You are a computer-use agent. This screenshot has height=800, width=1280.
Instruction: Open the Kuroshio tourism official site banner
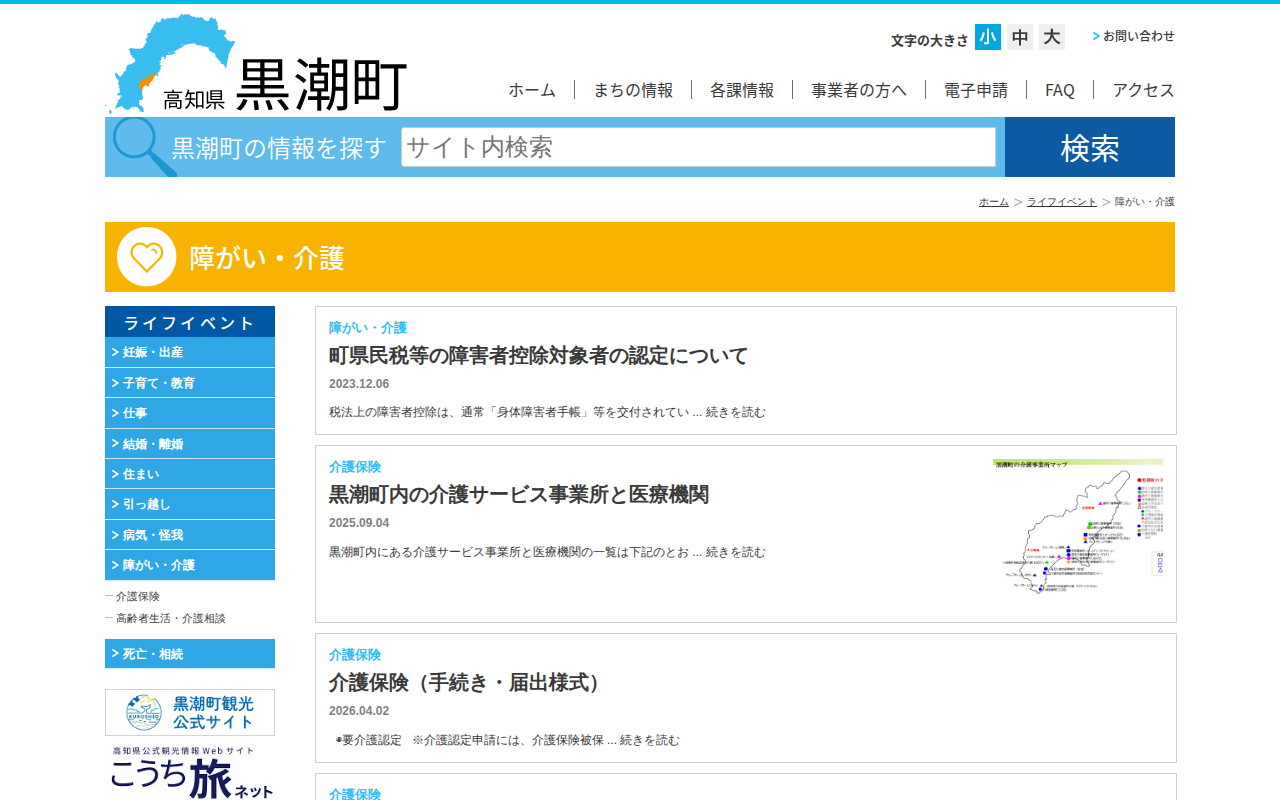[x=190, y=712]
